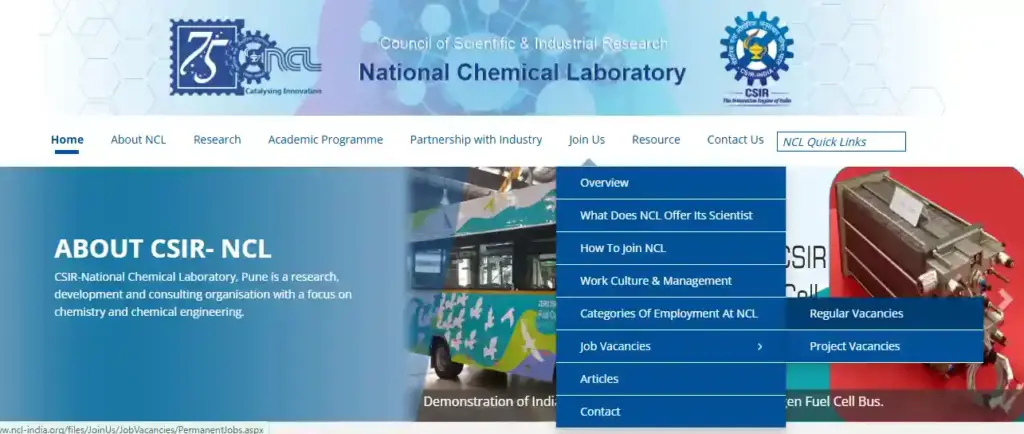The image size is (1024, 434).
Task: Expand the Job Vacancies submenu arrow
Action: pyautogui.click(x=760, y=346)
